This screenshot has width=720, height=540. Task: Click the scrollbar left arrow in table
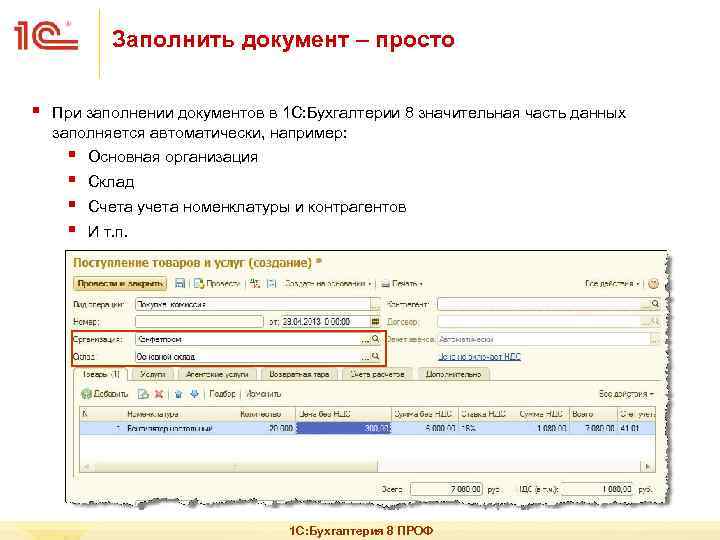click(x=85, y=467)
